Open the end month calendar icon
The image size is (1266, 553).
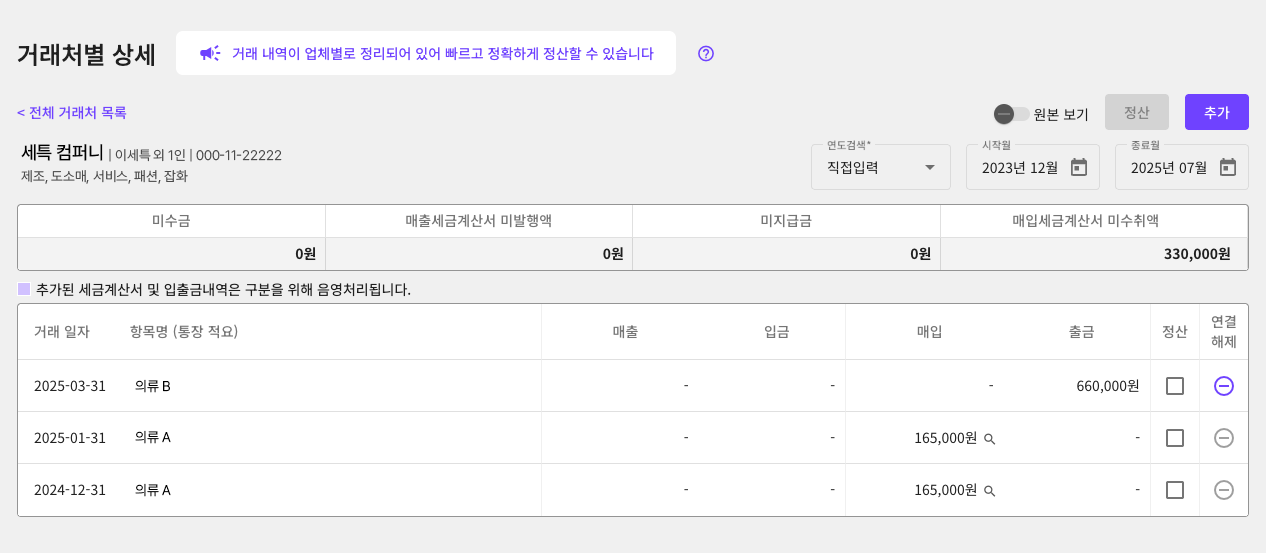[x=1228, y=167]
